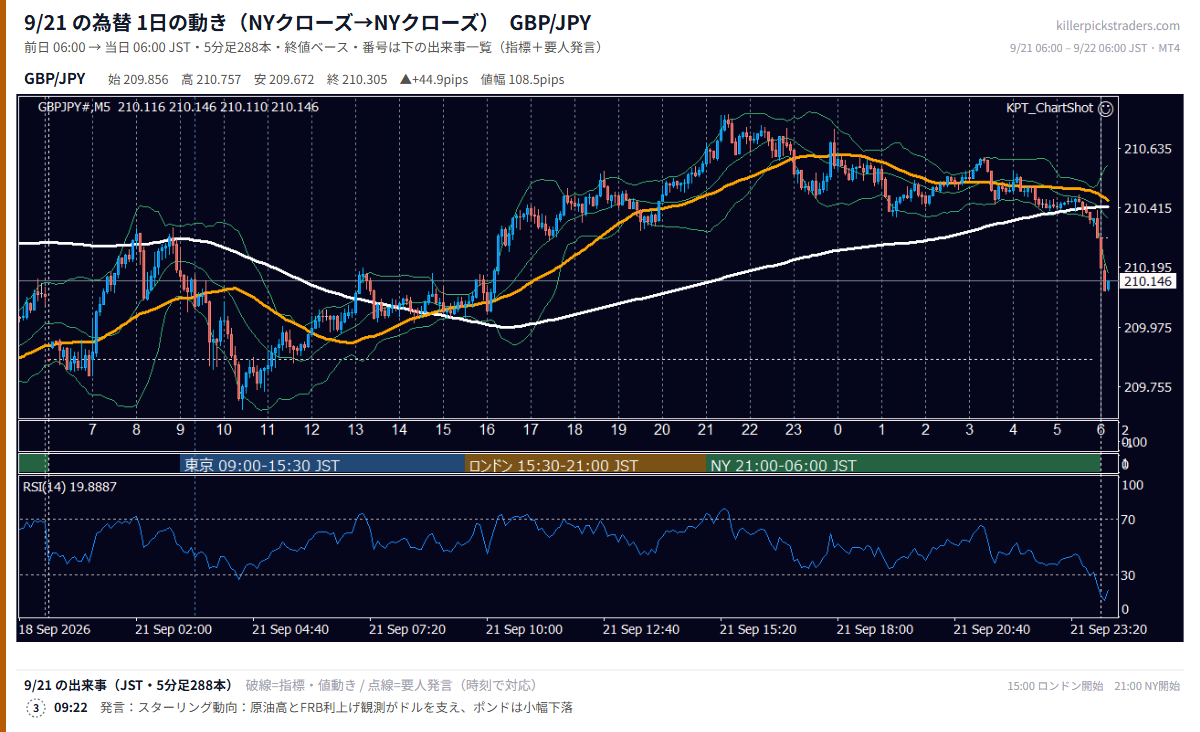Click the RSI 100 level label

click(1133, 485)
